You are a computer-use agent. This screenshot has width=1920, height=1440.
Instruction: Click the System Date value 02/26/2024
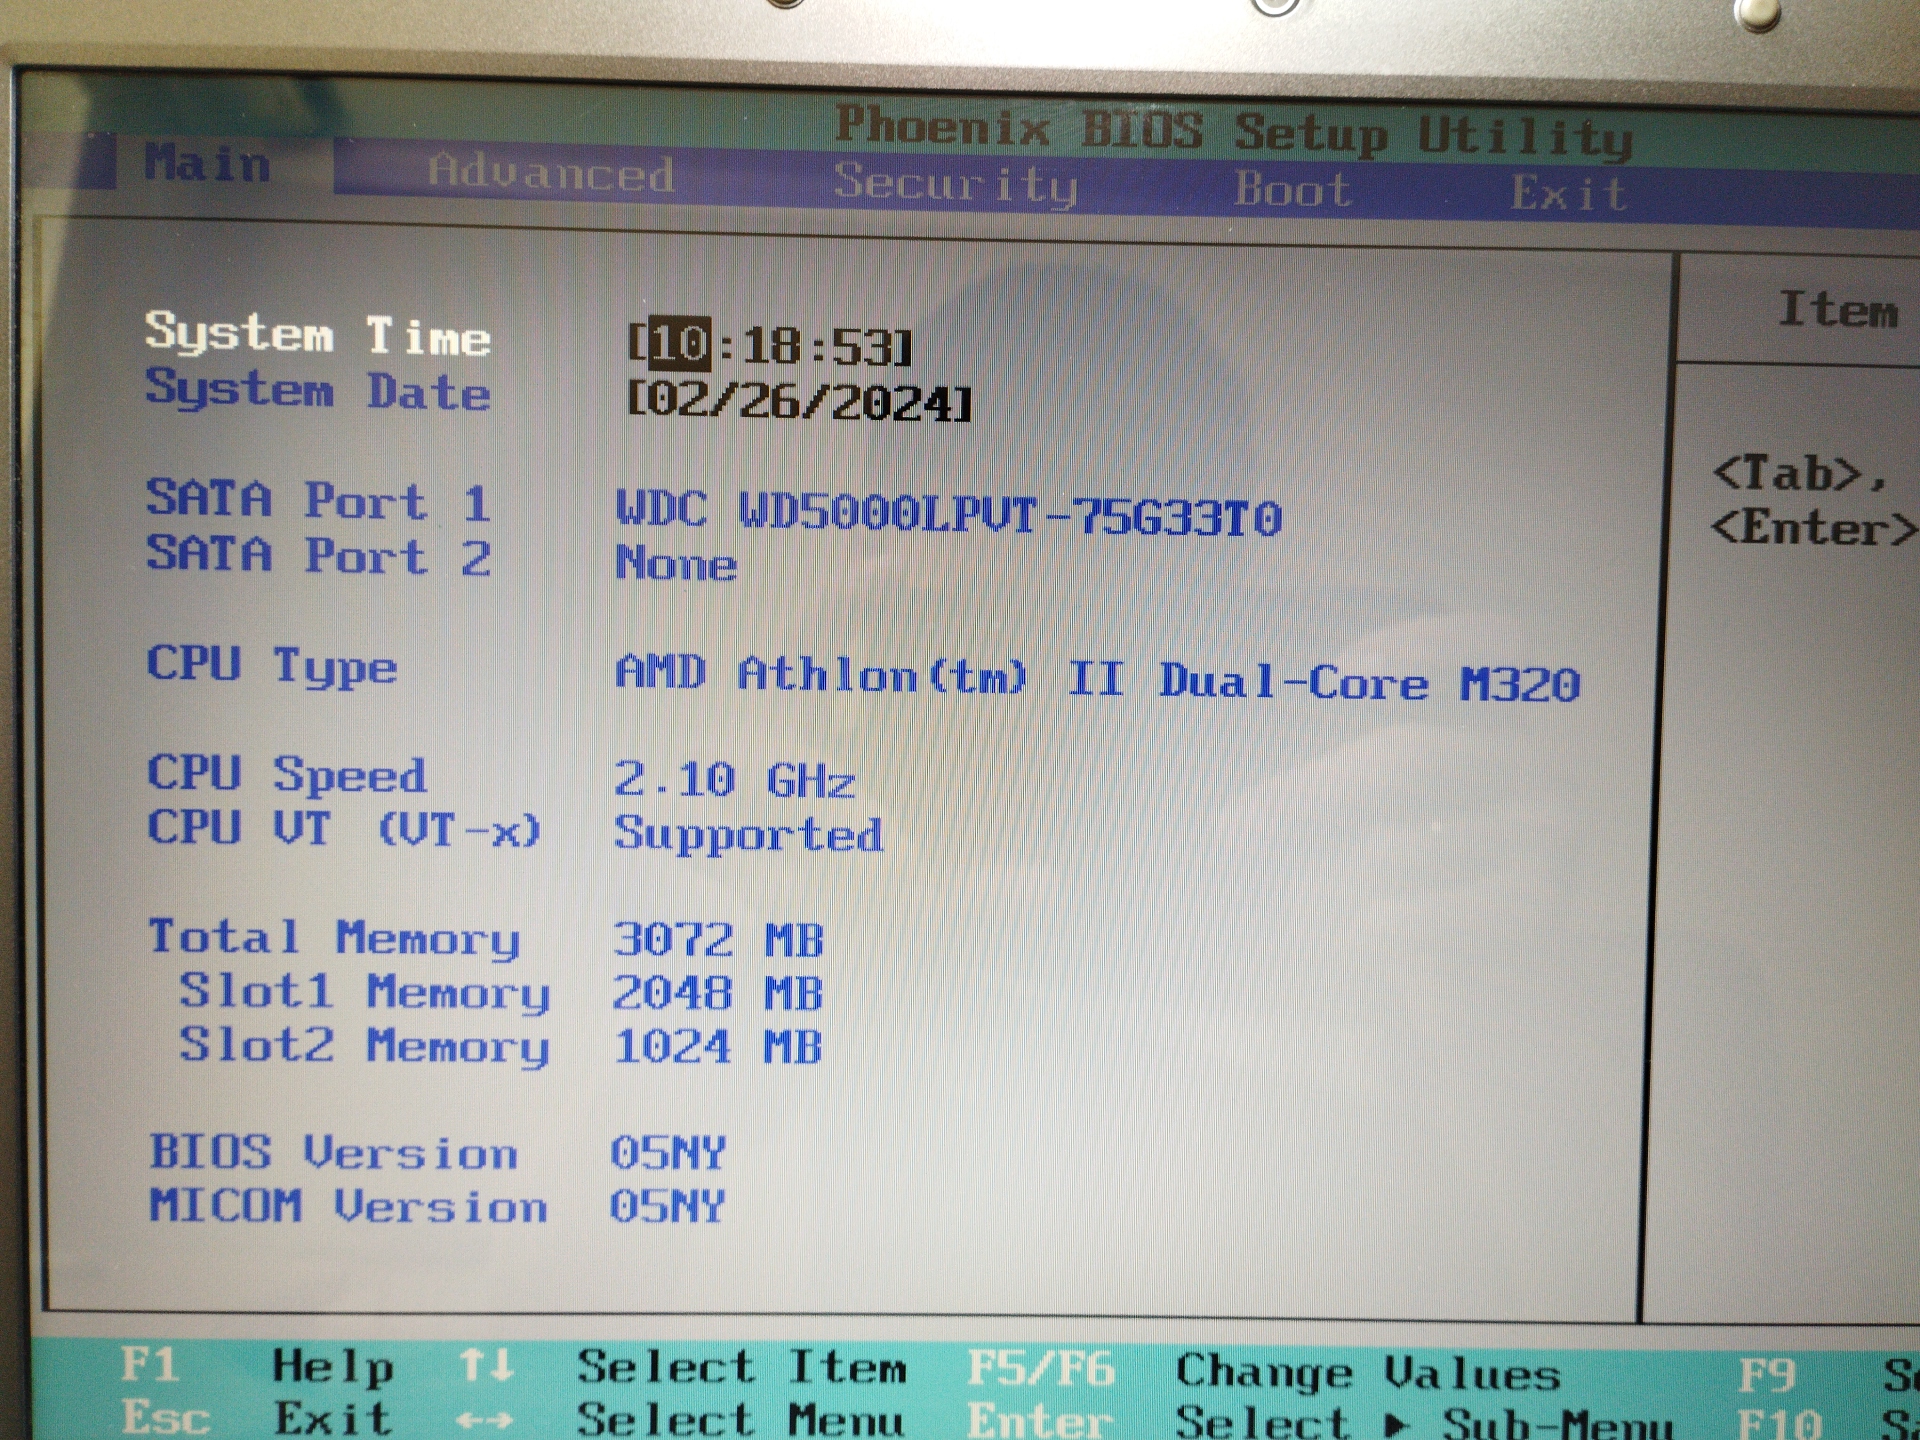pyautogui.click(x=799, y=401)
